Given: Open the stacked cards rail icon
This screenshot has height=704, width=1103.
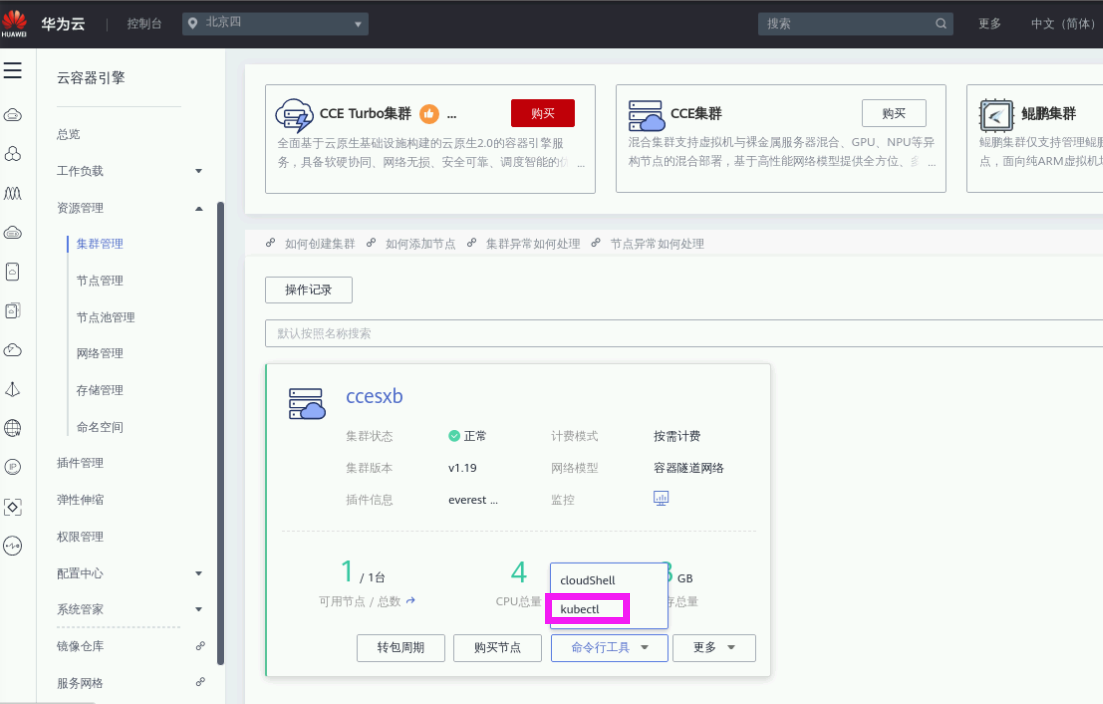Looking at the screenshot, I should click(x=13, y=311).
